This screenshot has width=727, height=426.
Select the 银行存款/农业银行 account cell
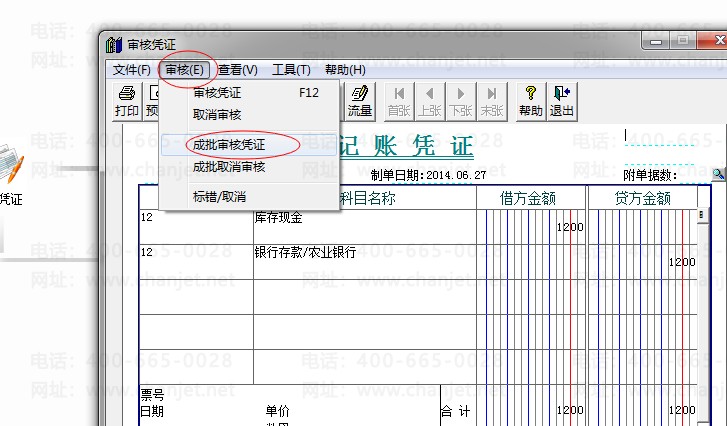365,262
